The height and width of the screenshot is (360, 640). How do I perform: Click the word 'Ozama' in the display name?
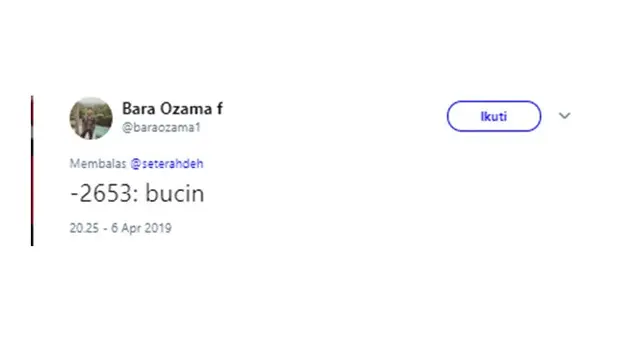(x=186, y=109)
